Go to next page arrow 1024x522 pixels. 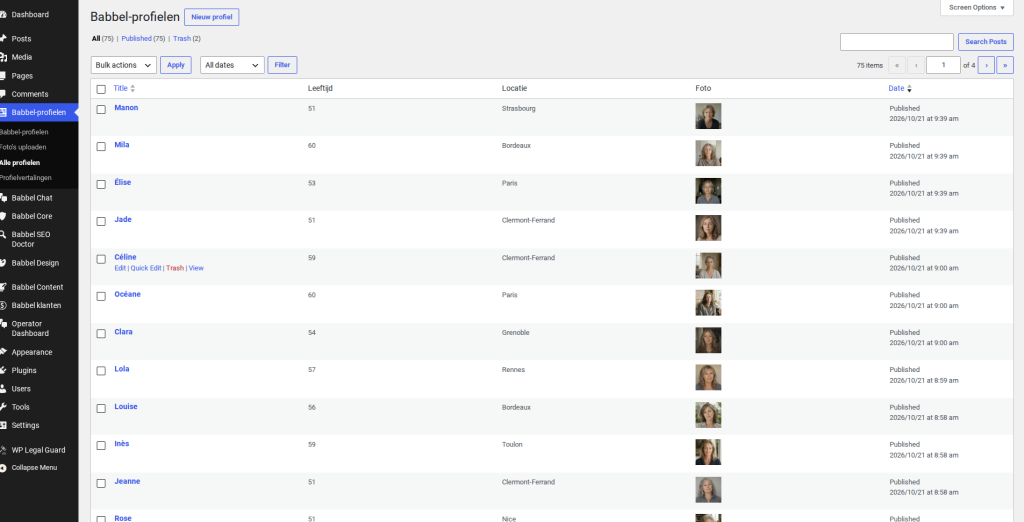click(x=986, y=65)
